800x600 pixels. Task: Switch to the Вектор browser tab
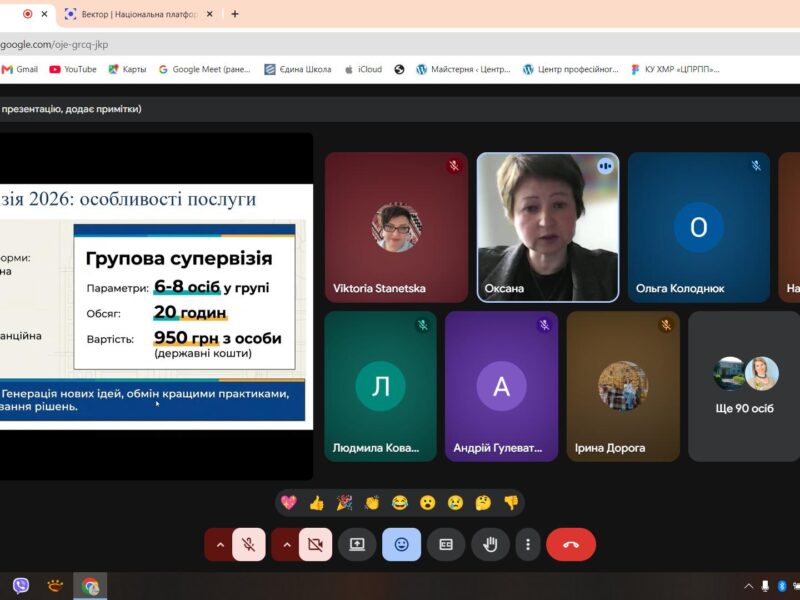138,14
